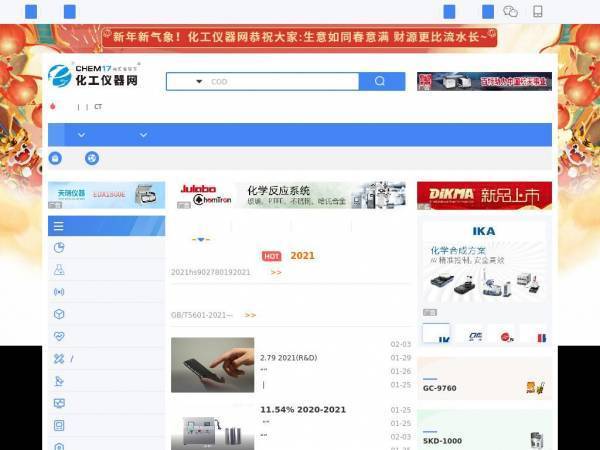Click the magnifier search button
Image resolution: width=600 pixels, height=450 pixels.
point(382,82)
